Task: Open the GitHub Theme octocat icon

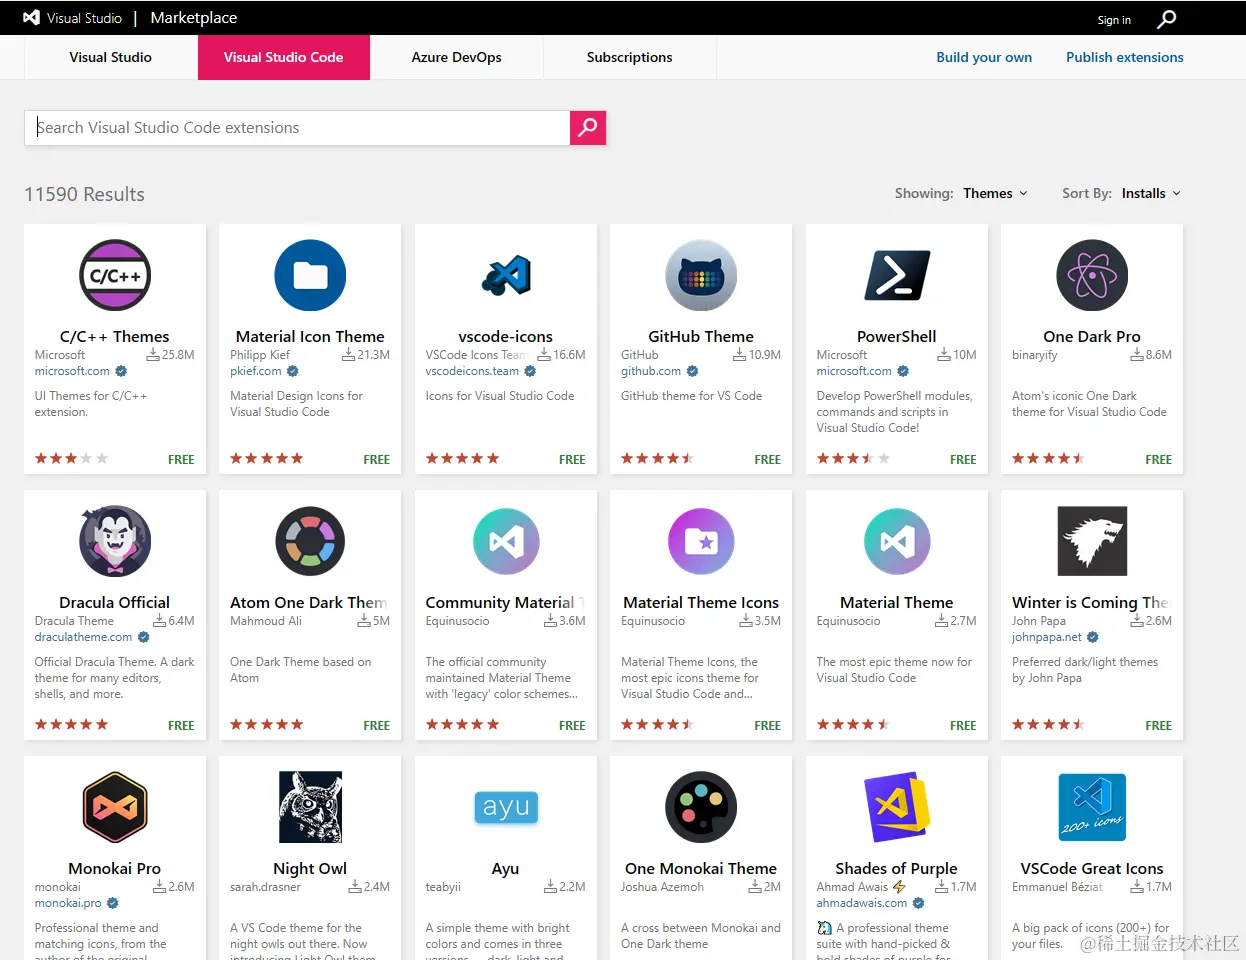Action: pyautogui.click(x=701, y=275)
